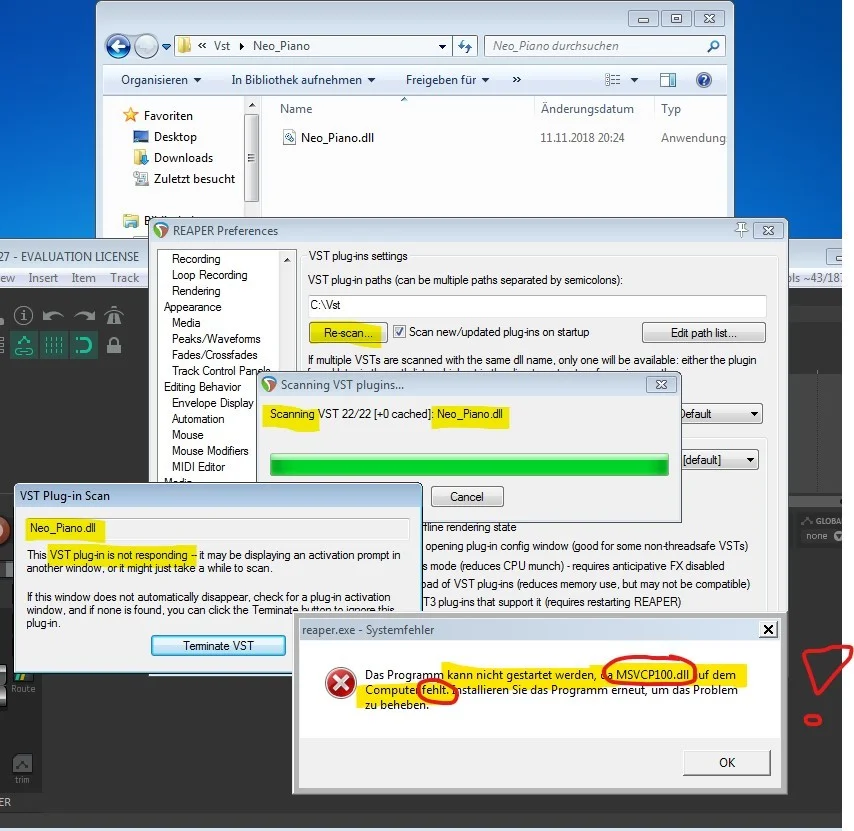
Task: Open In Bibliothek aufnehmen dropdown
Action: [x=303, y=80]
